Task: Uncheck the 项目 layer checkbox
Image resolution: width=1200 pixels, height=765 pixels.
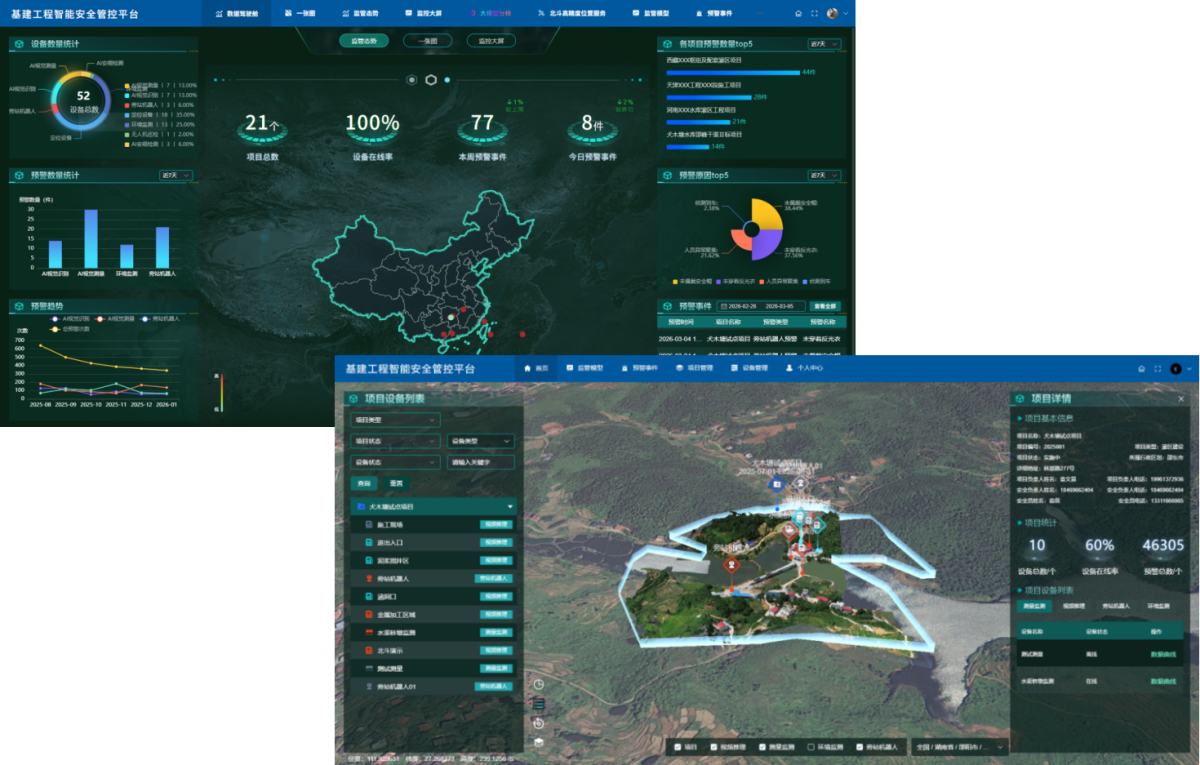Action: [678, 747]
